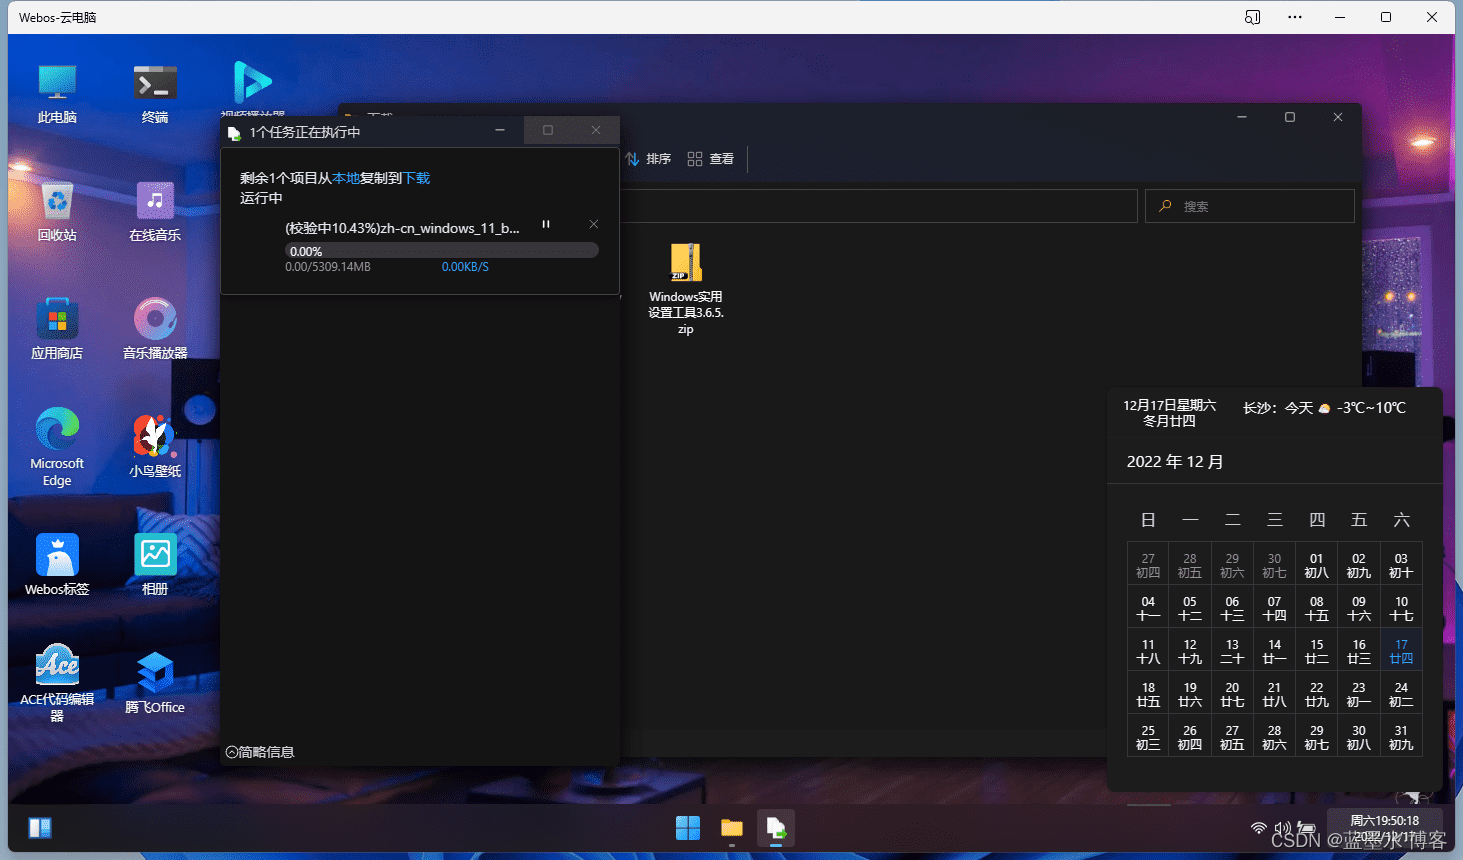Select December 14 in calendar
1463x860 pixels.
(1274, 651)
